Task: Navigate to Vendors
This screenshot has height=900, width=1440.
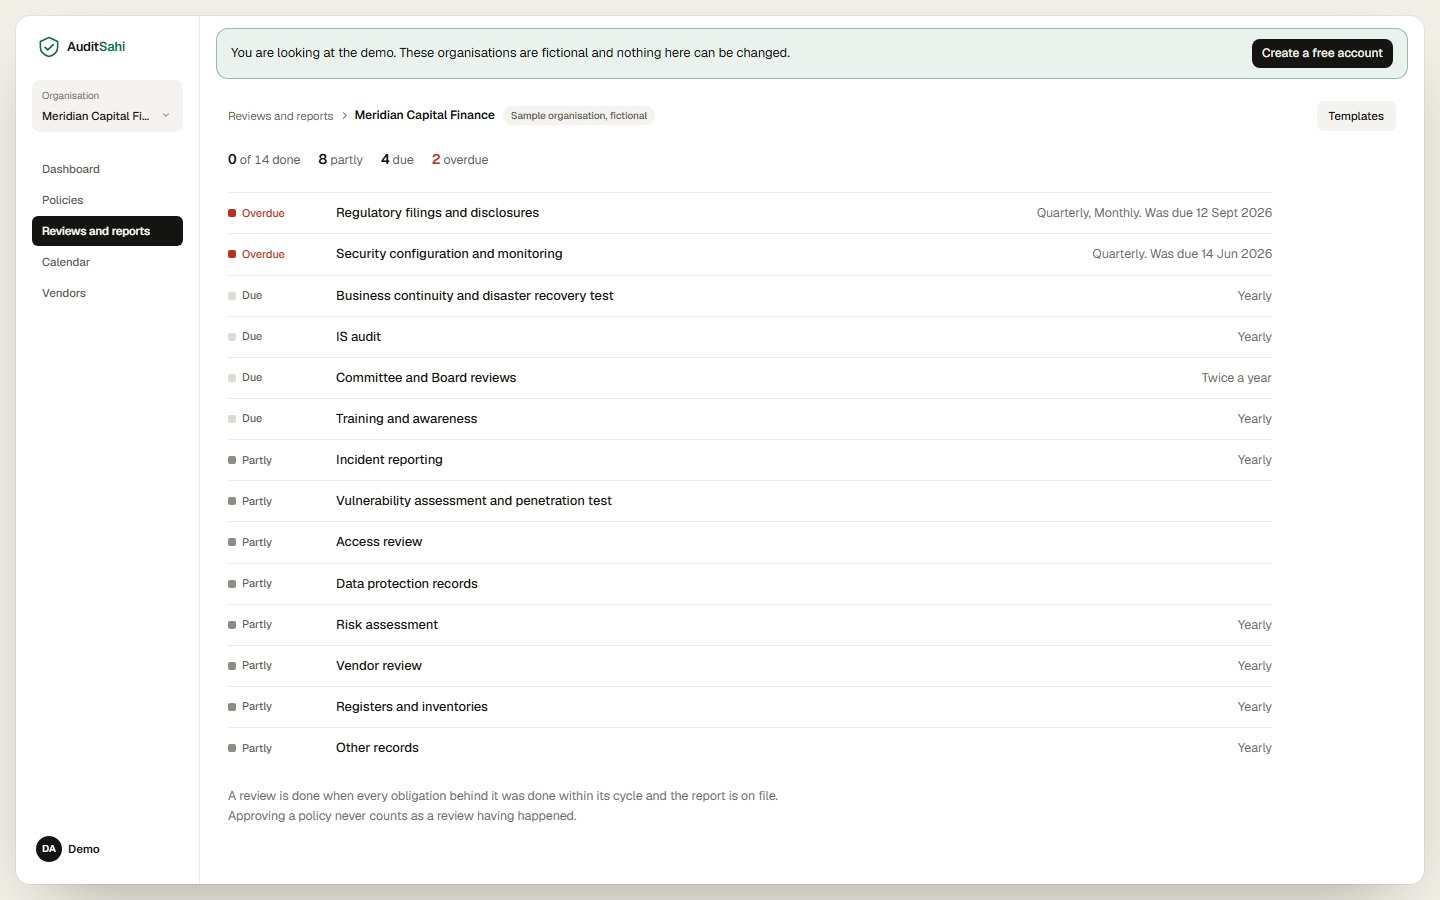Action: (107, 293)
